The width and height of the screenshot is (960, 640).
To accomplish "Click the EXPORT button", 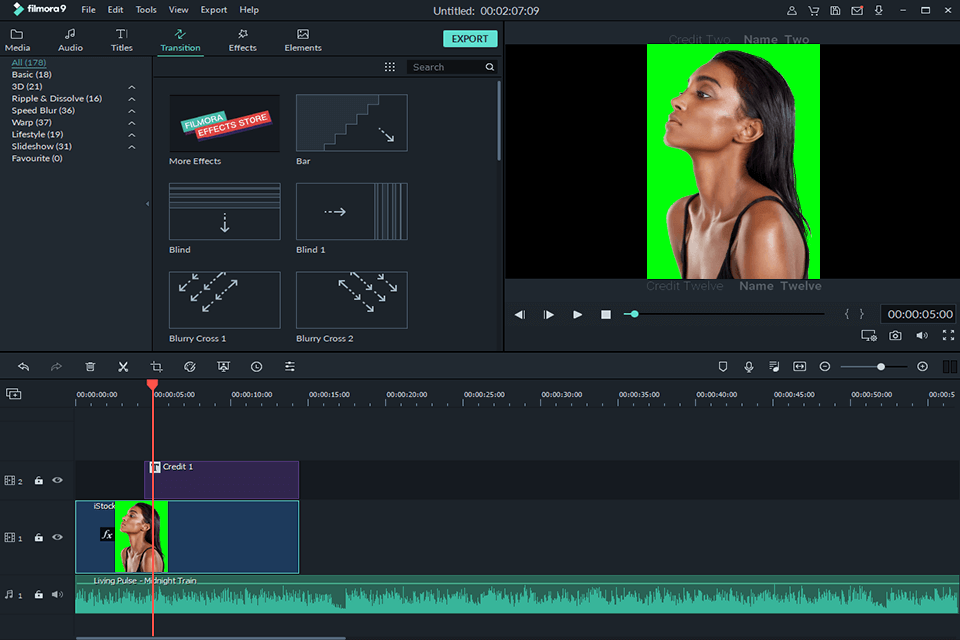I will [470, 39].
